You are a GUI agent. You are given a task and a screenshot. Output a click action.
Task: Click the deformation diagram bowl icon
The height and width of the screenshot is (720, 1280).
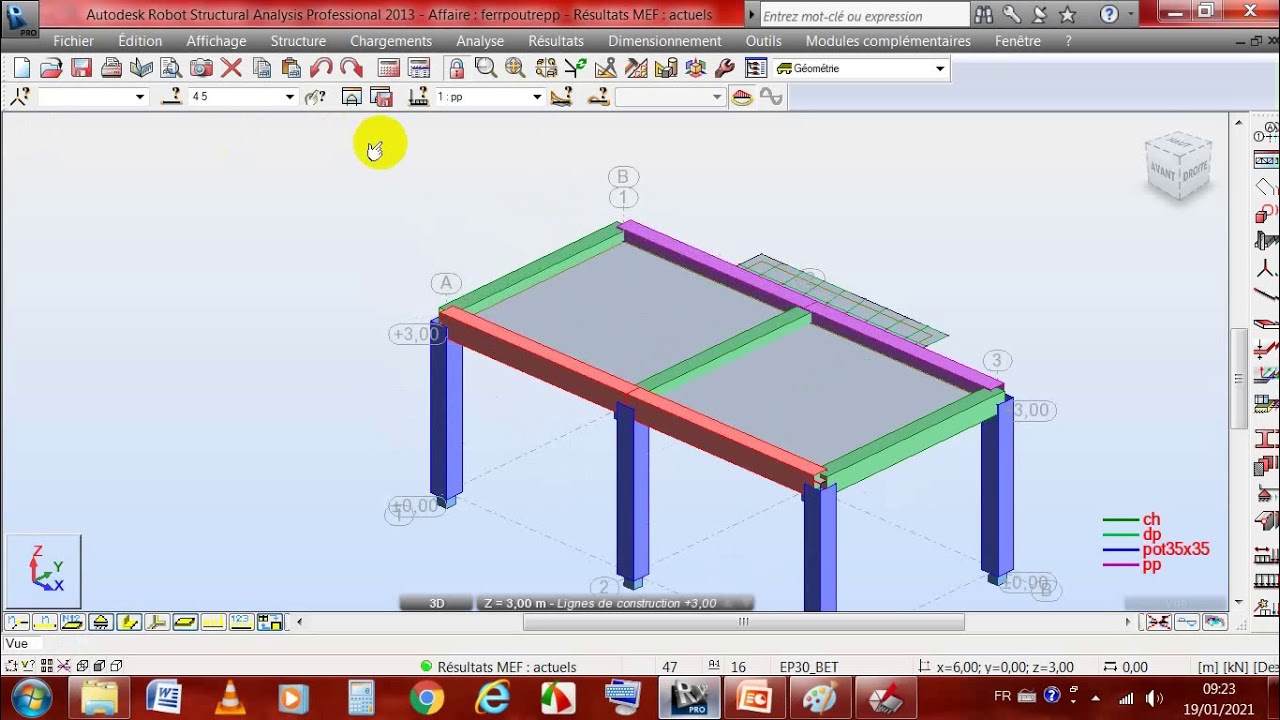(x=742, y=97)
